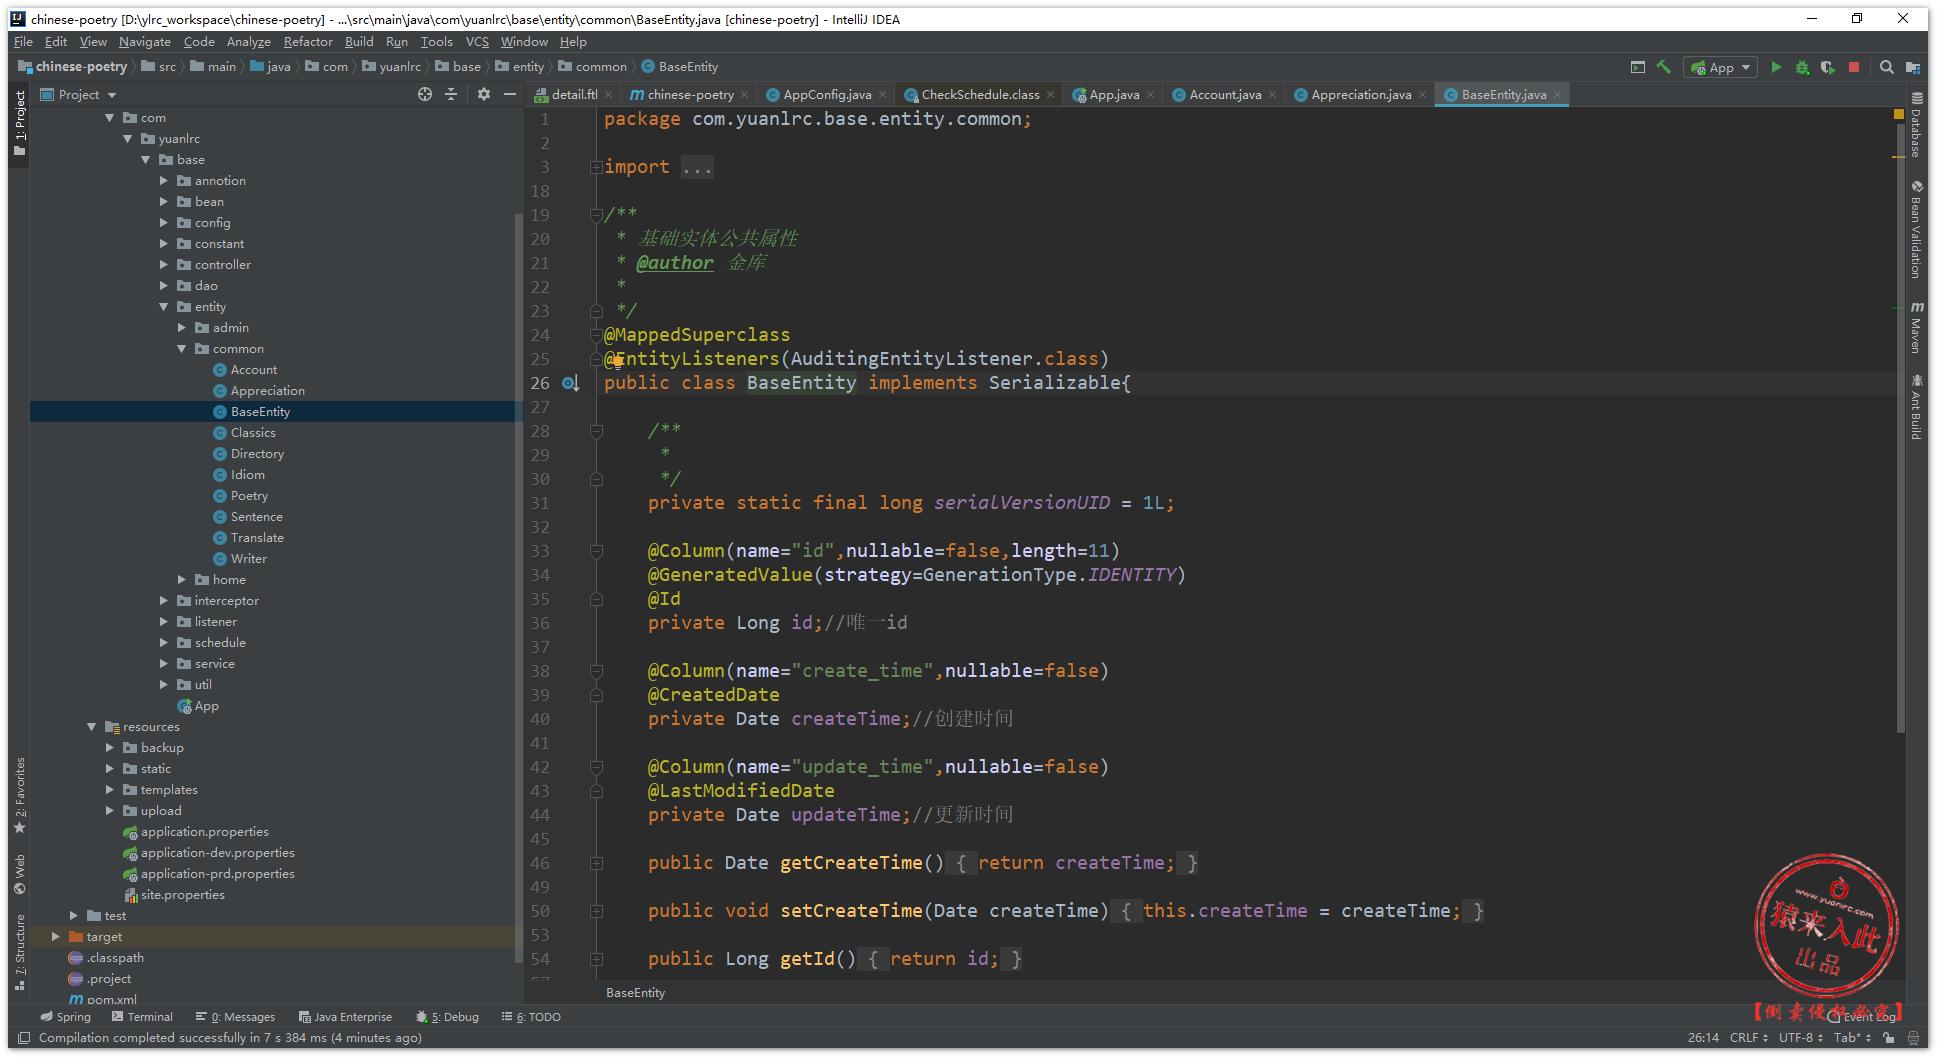This screenshot has height=1057, width=1937.
Task: Run the App configuration
Action: (1776, 67)
